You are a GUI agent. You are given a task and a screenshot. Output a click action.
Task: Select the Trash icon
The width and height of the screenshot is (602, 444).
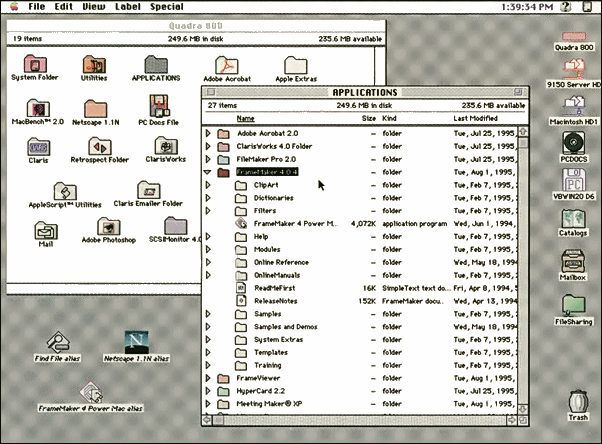click(x=578, y=401)
